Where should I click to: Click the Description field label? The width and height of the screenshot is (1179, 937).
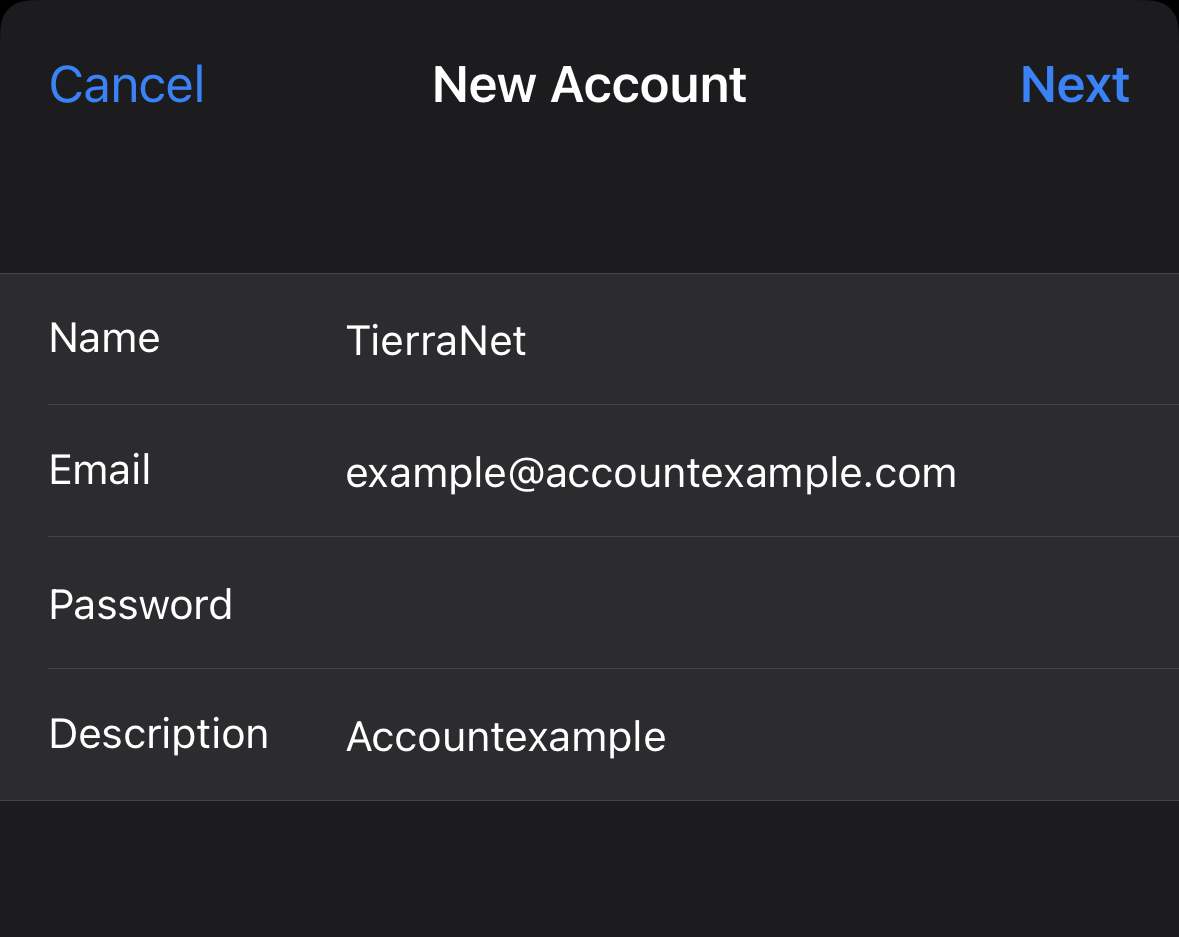click(159, 734)
